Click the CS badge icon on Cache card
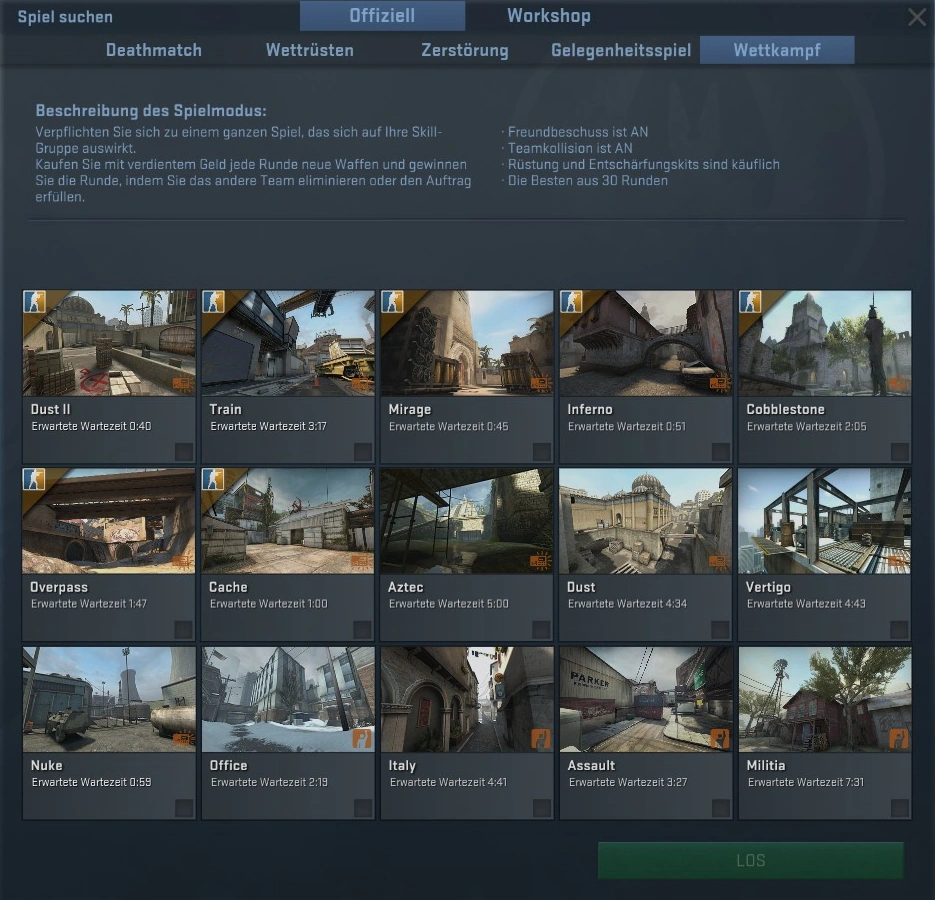 click(x=213, y=480)
